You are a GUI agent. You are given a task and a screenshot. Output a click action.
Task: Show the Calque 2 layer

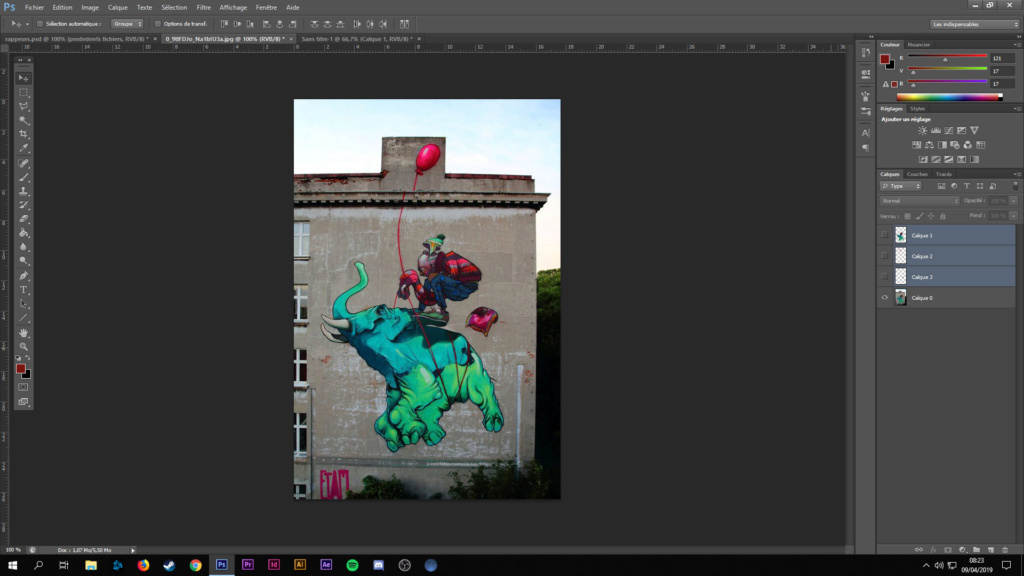pos(885,256)
